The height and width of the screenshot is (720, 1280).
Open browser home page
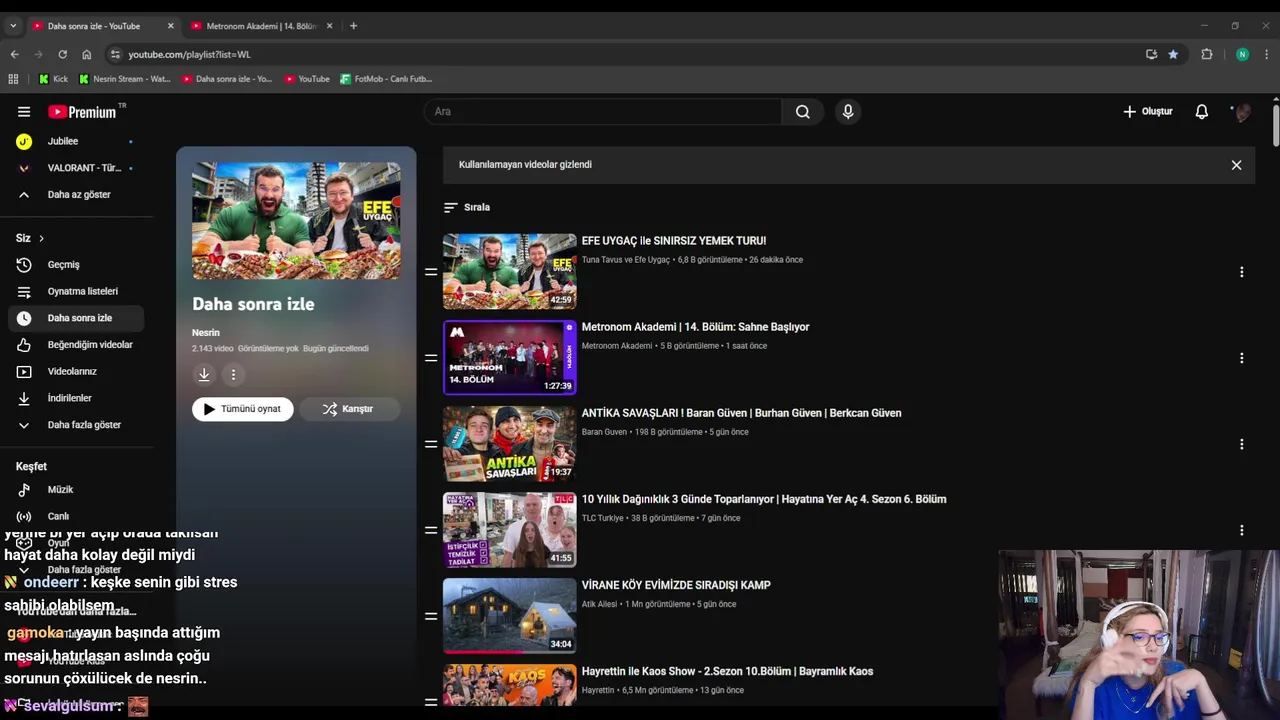[86, 54]
